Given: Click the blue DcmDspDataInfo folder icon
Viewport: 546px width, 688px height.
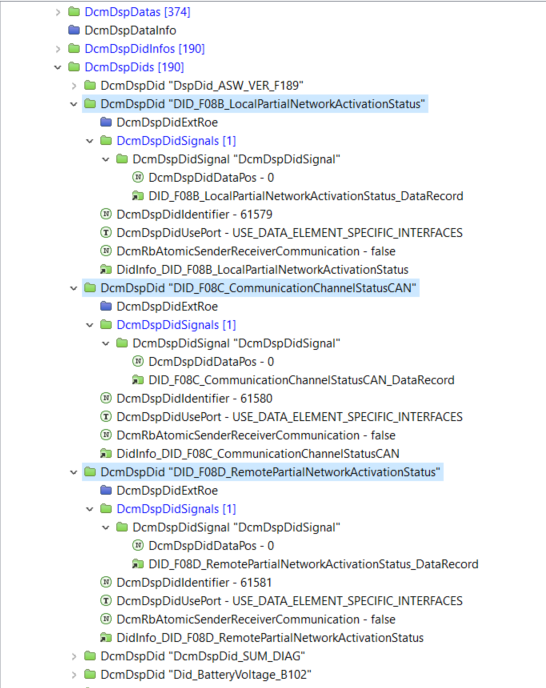Looking at the screenshot, I should 74,30.
